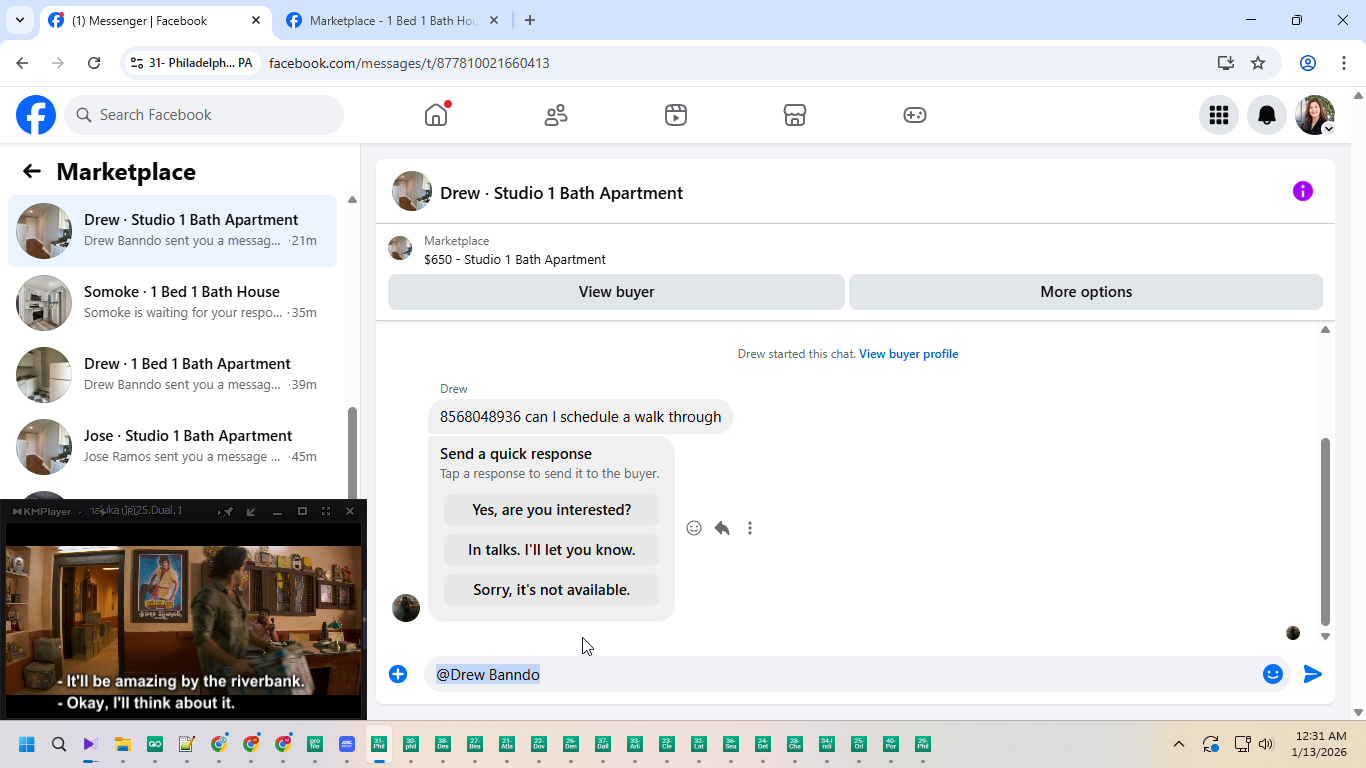
Task: Open the plus attachment button
Action: [x=398, y=674]
